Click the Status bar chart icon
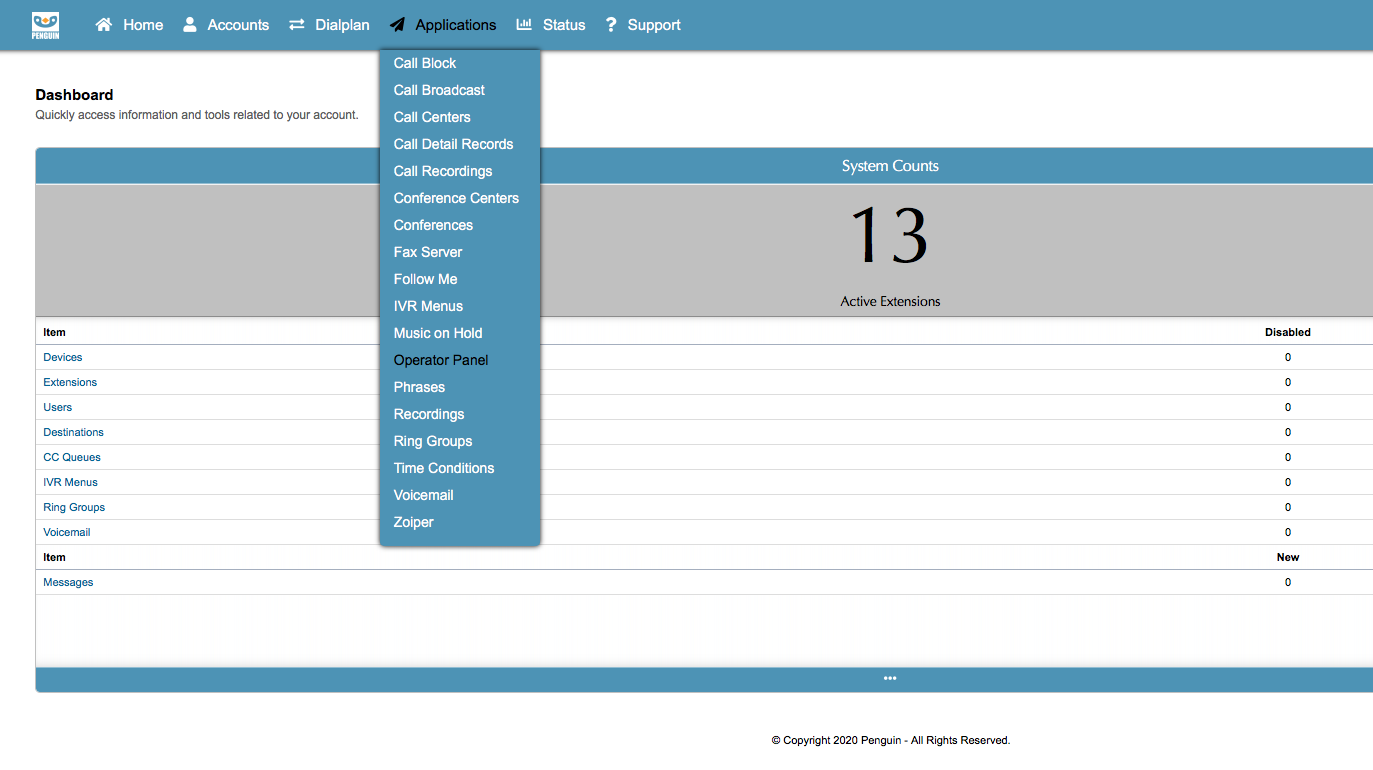1373x770 pixels. point(524,25)
